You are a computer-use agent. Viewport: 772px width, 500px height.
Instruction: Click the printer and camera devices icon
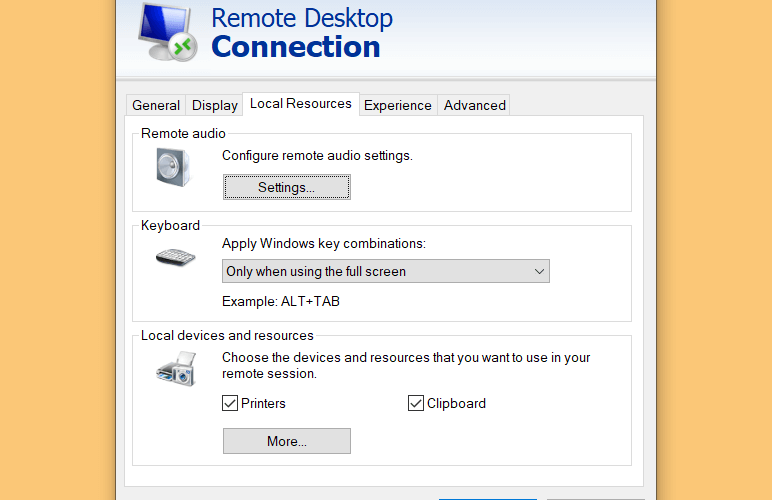[176, 369]
